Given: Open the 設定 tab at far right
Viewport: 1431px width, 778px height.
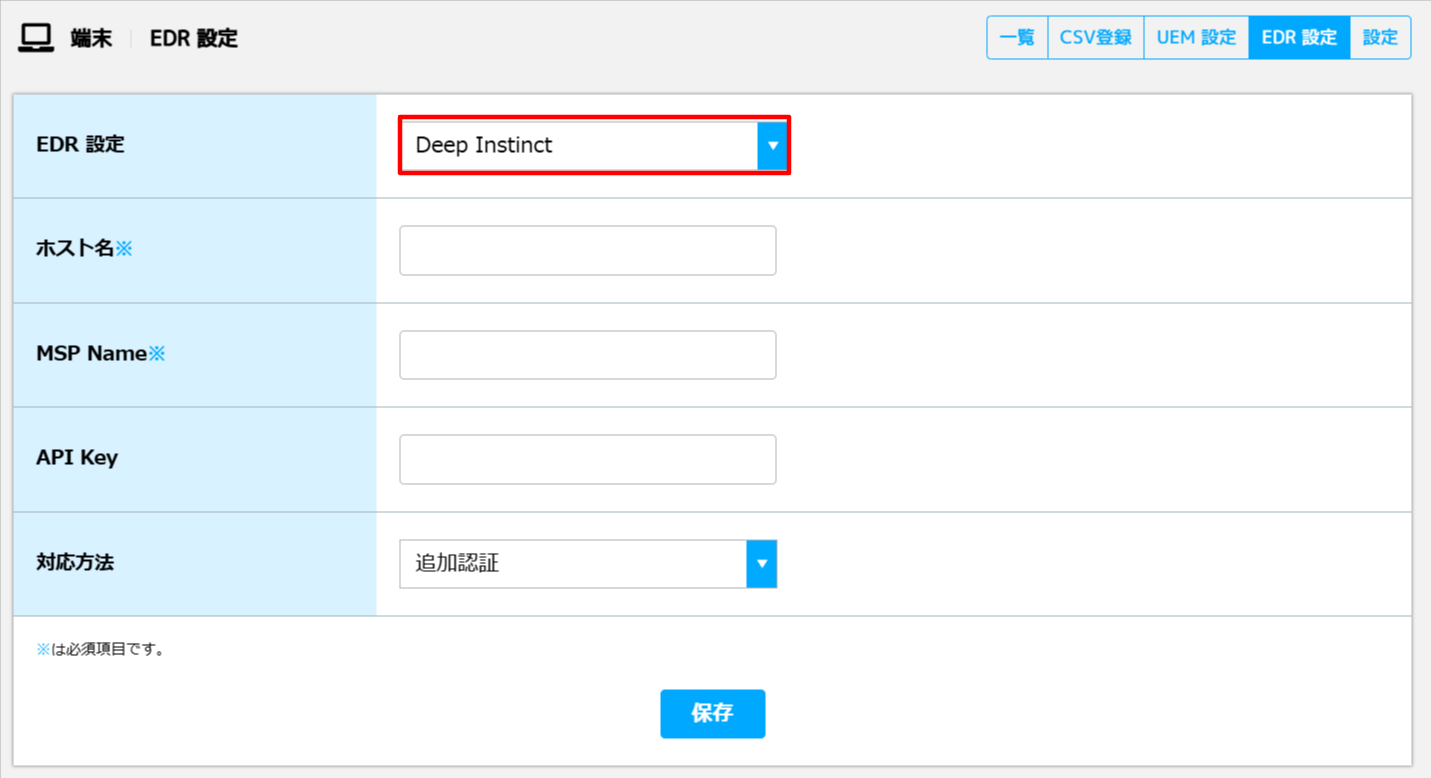Looking at the screenshot, I should tap(1380, 38).
